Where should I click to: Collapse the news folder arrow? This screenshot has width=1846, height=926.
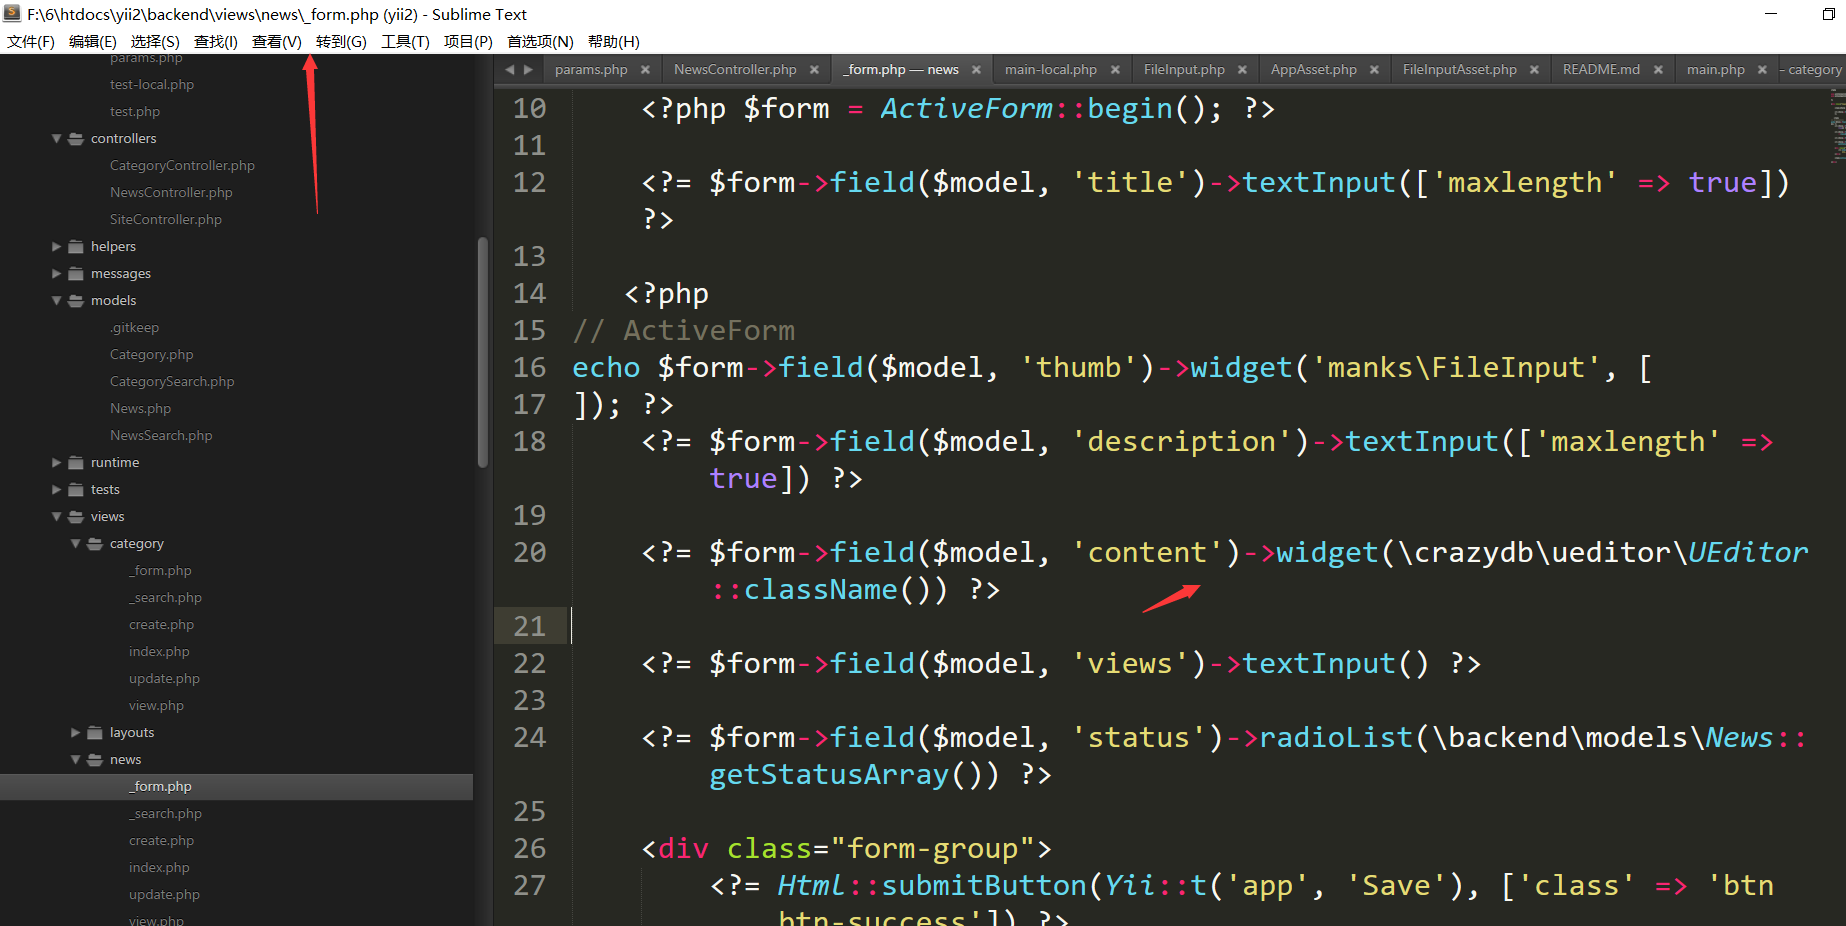tap(76, 760)
